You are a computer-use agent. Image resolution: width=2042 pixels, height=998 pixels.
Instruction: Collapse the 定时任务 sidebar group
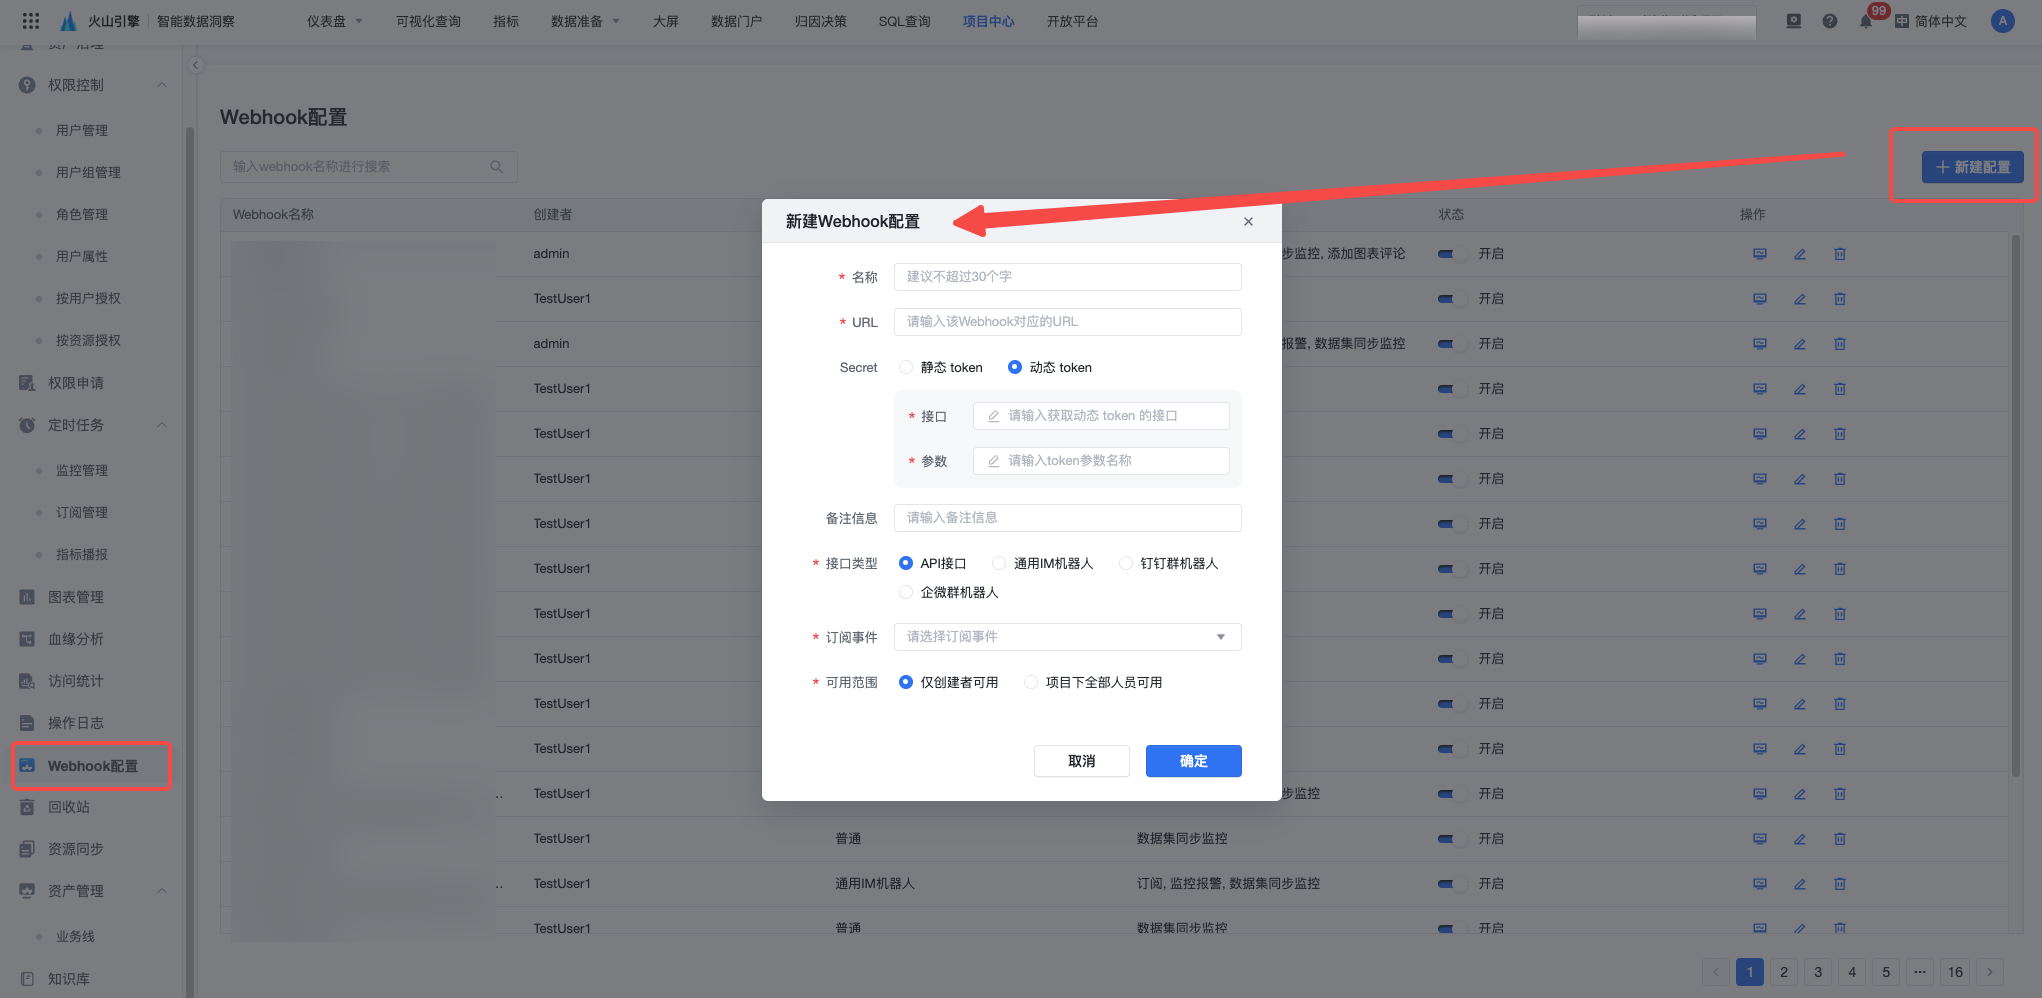pyautogui.click(x=162, y=425)
